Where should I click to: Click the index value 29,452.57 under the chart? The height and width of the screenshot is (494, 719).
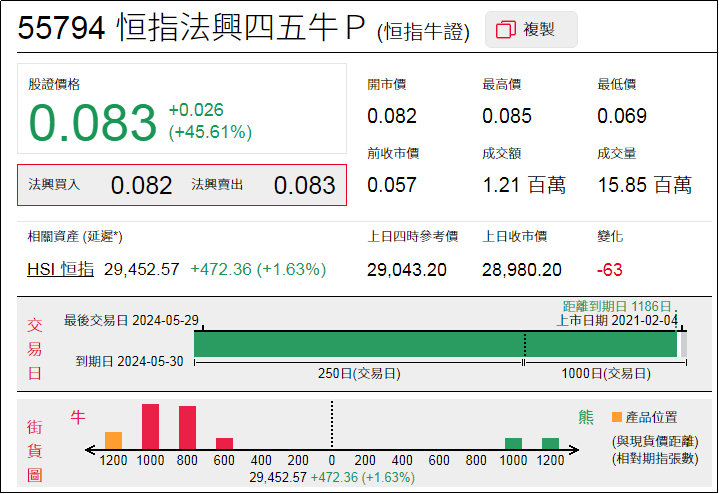tap(278, 477)
